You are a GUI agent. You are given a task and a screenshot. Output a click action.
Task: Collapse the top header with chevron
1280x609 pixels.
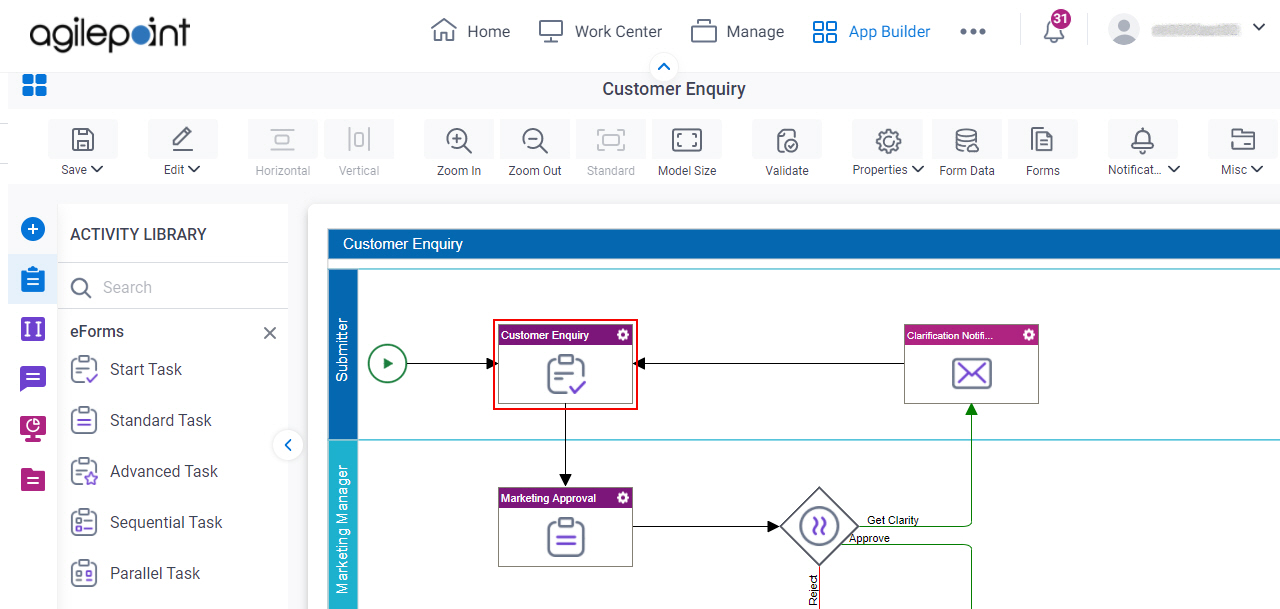[x=664, y=68]
